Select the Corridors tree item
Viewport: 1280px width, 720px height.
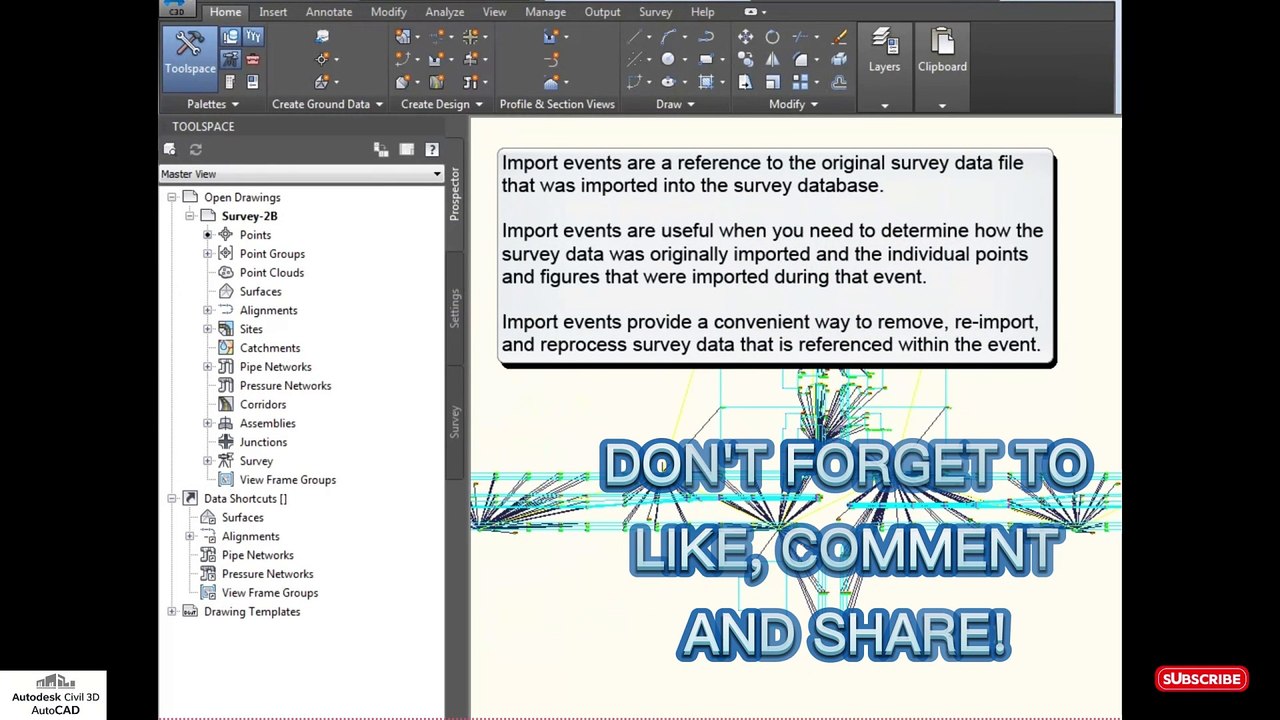click(x=262, y=405)
